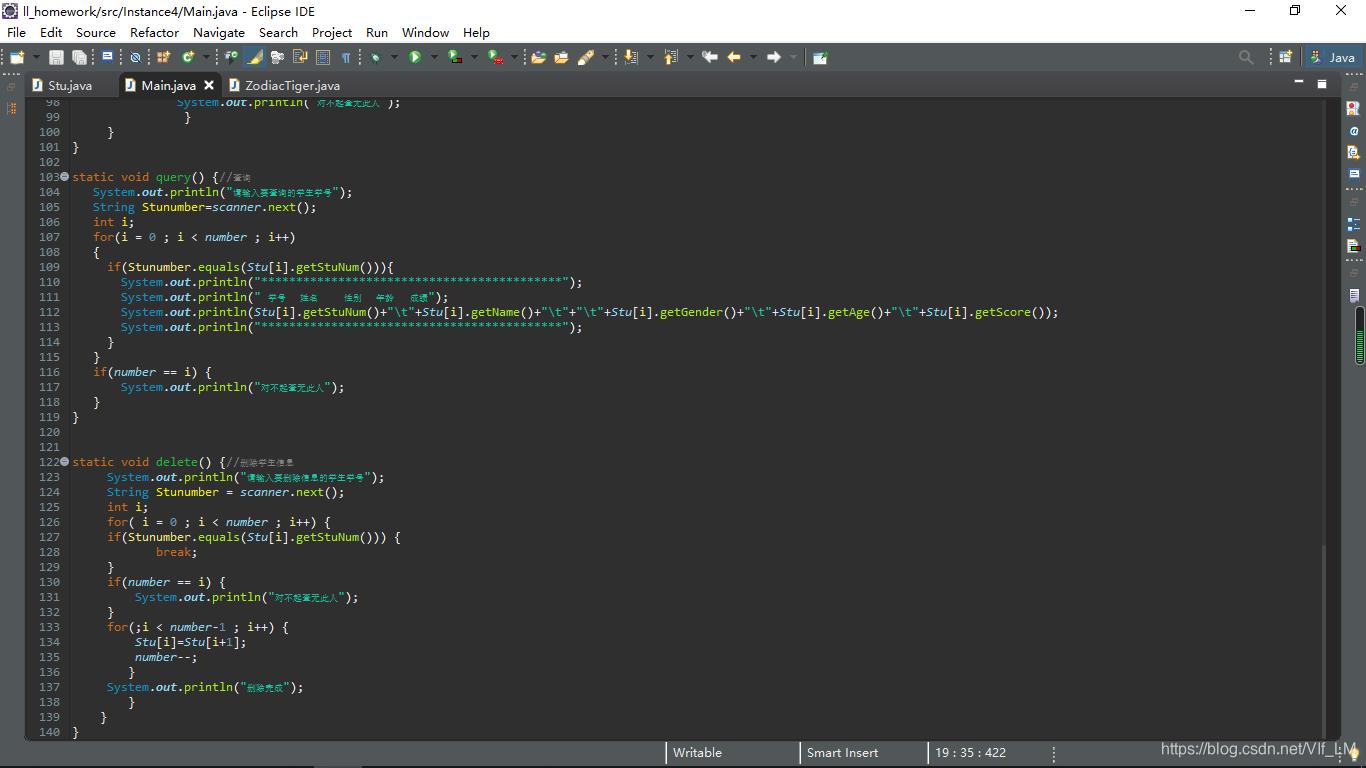Open the Window menu
This screenshot has height=768, width=1366.
coord(425,32)
